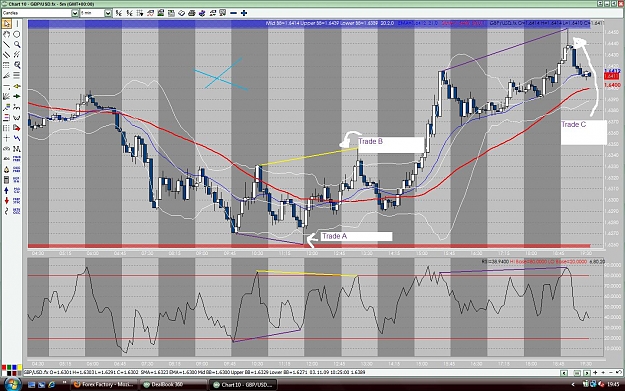Pick the blue color swatch
Viewport: 625px width, 391px height.
click(14, 367)
